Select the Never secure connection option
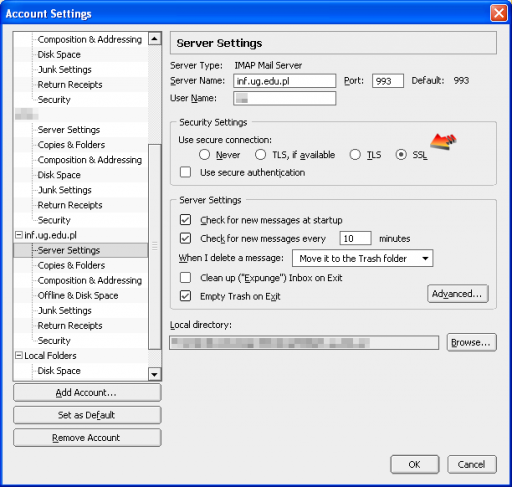This screenshot has height=487, width=512. click(x=204, y=155)
